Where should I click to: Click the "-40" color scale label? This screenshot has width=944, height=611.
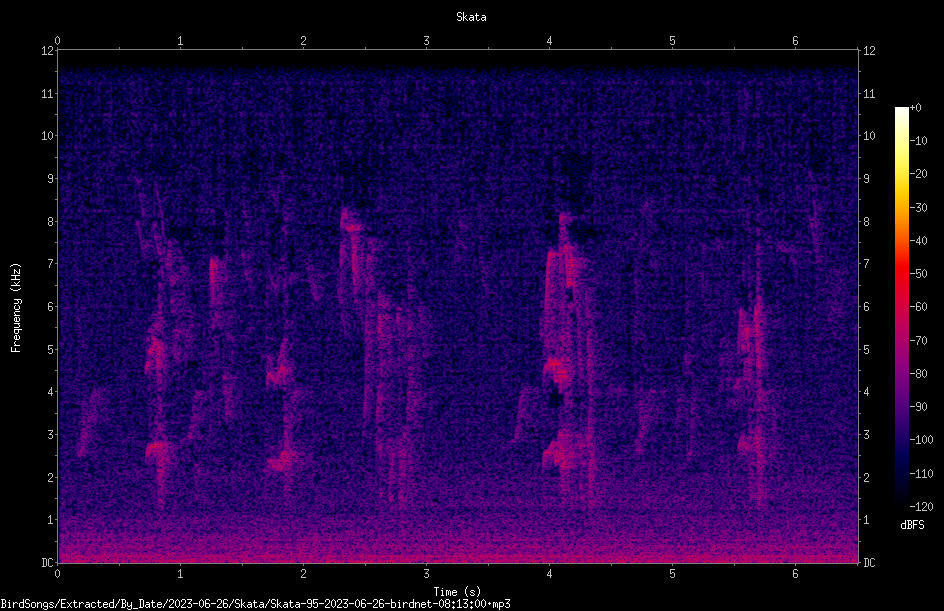tap(918, 241)
